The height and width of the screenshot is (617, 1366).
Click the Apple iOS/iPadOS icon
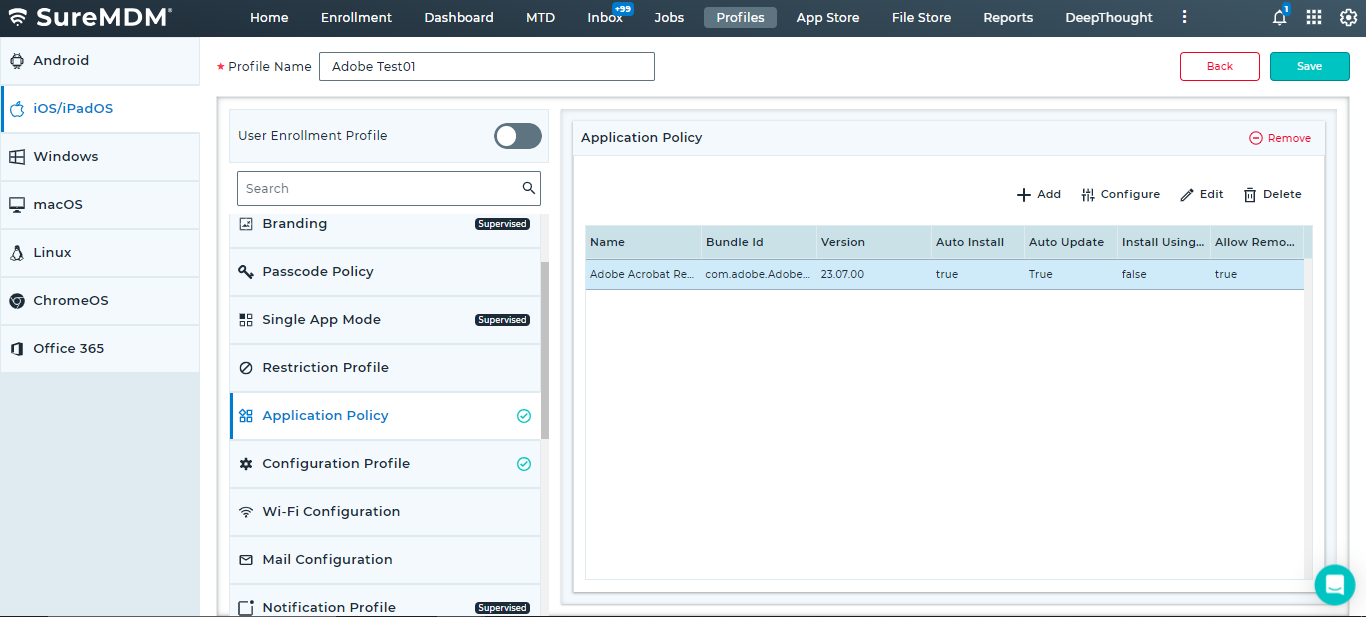(x=17, y=109)
